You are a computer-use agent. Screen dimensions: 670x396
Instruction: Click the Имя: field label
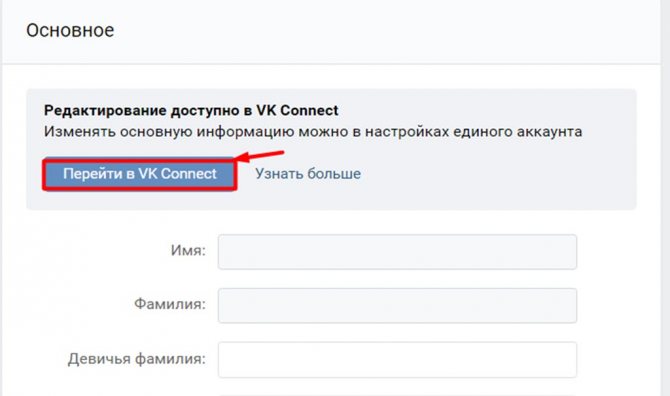click(188, 250)
